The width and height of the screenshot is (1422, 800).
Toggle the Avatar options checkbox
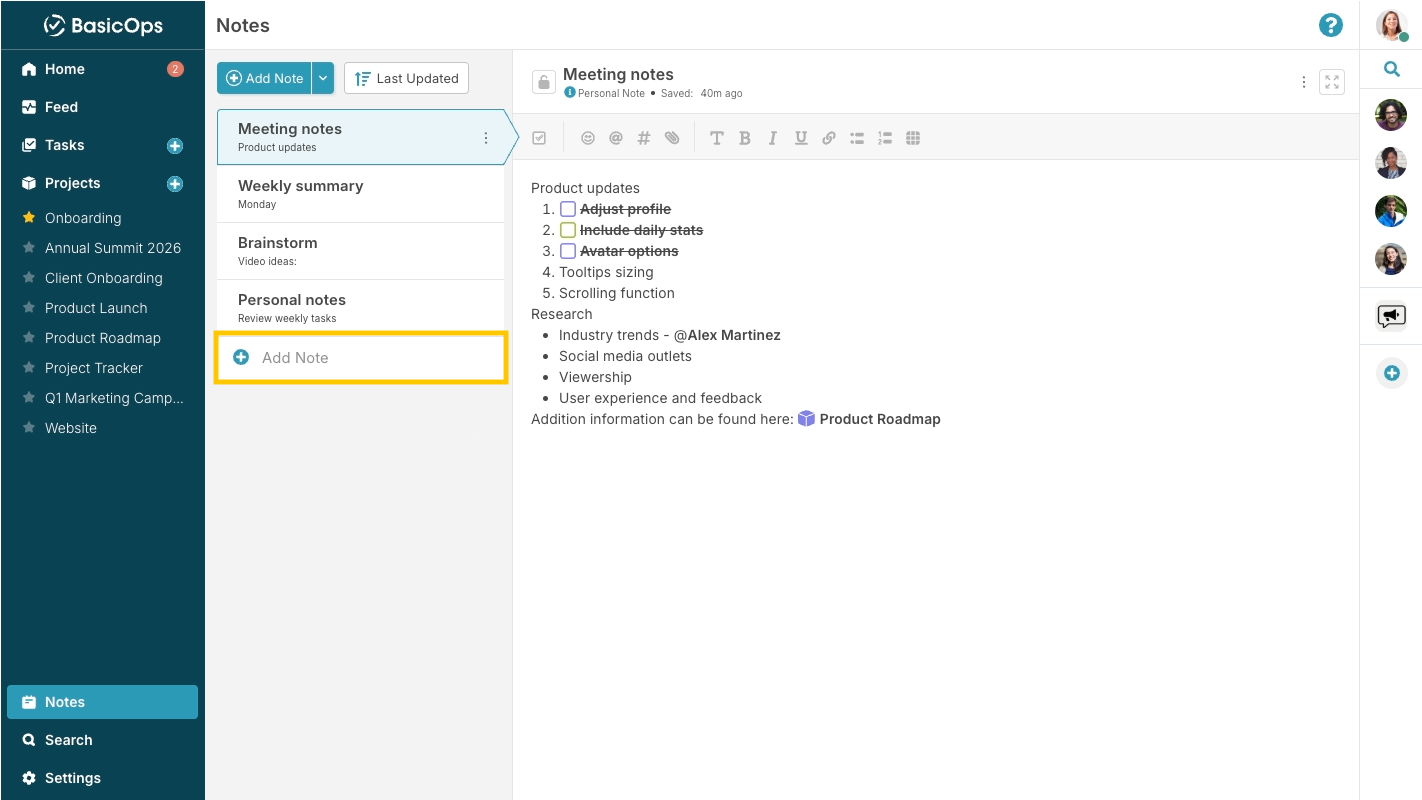coord(568,251)
